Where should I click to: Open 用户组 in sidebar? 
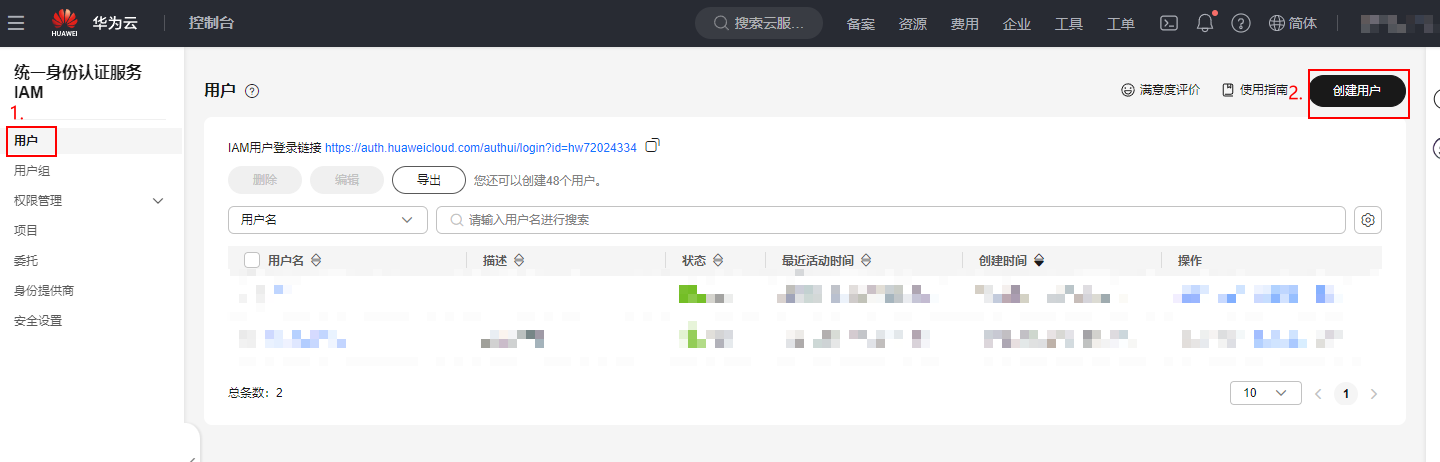32,171
